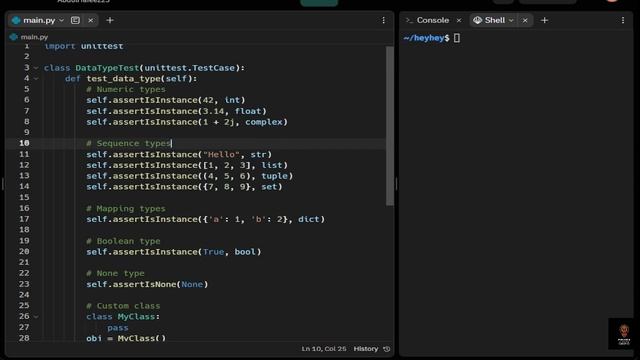640x360 pixels.
Task: Click the "# Custom class" comment
Action: tap(123, 306)
